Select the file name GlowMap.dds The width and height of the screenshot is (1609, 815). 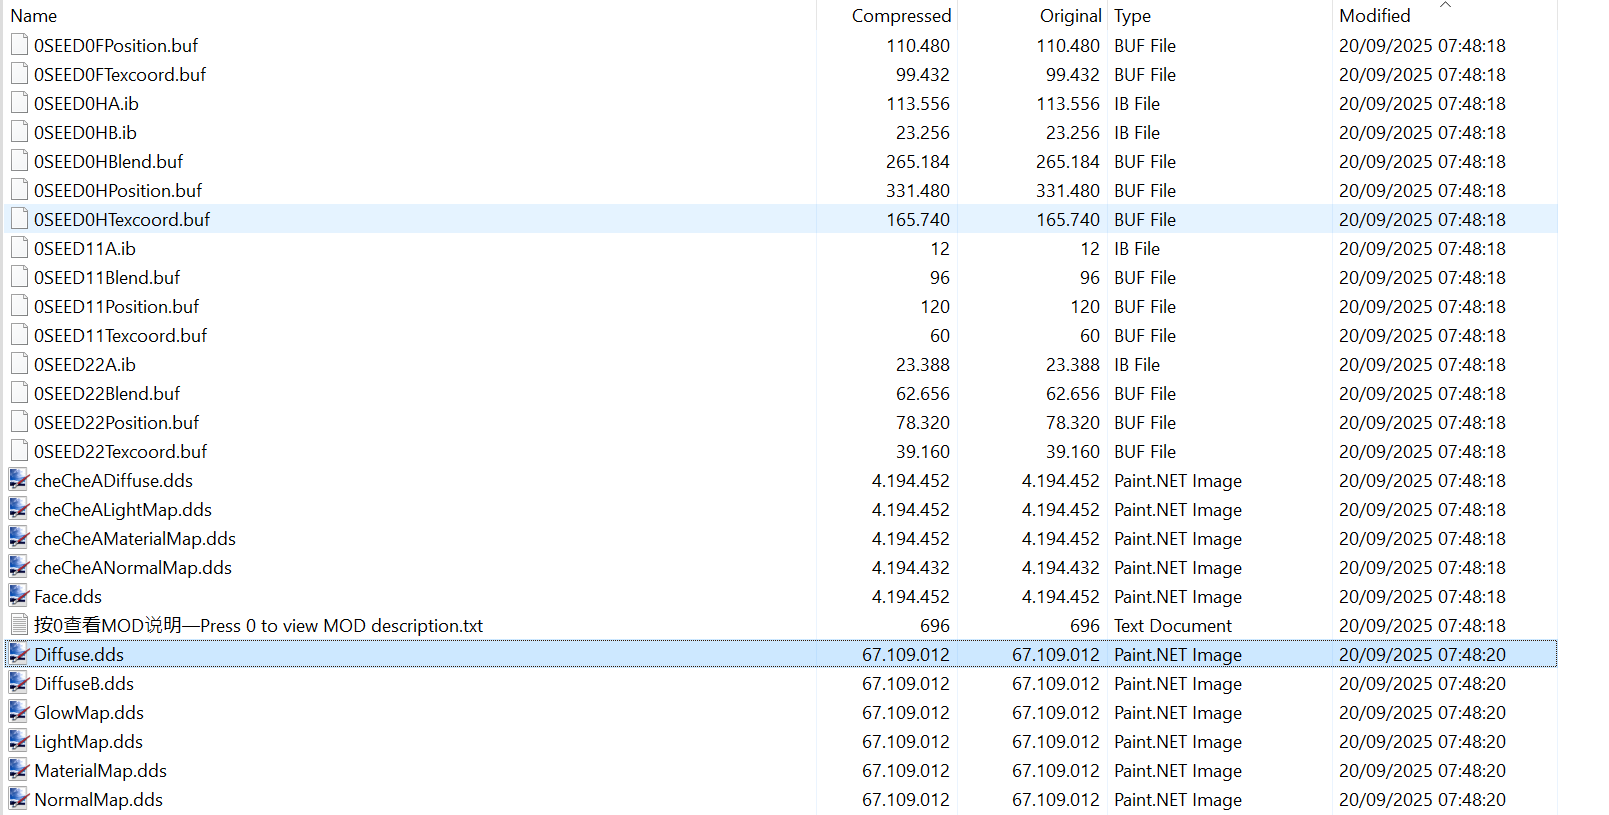(x=89, y=712)
